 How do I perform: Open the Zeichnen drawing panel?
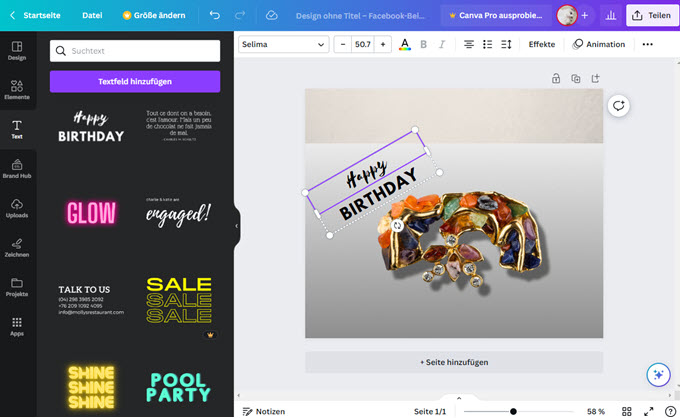click(17, 248)
